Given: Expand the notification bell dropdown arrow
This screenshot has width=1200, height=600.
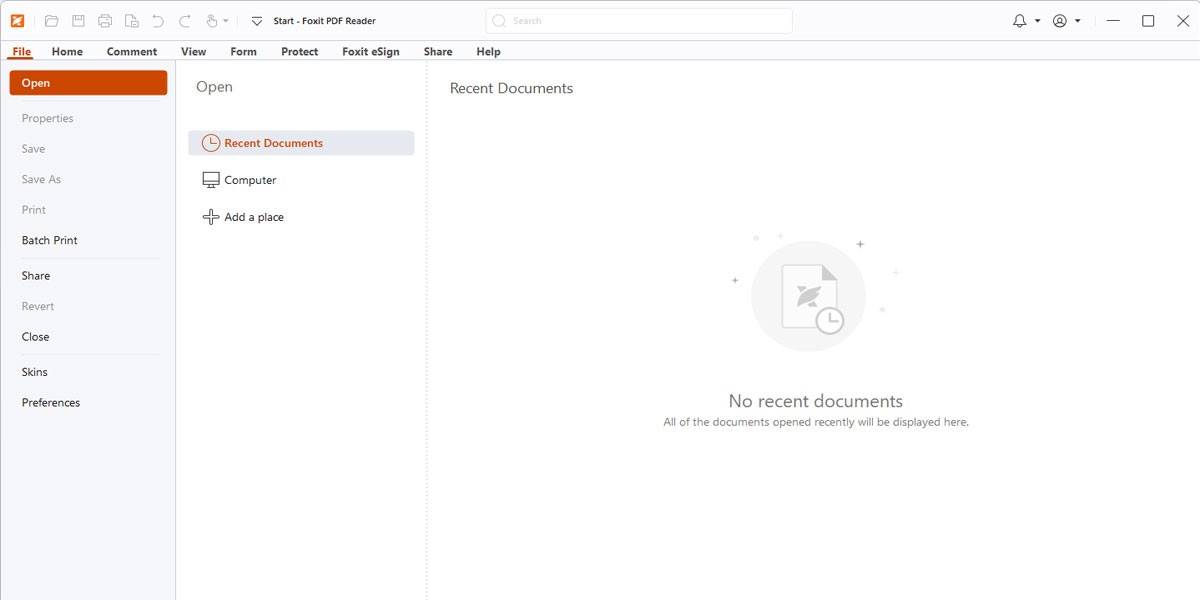Looking at the screenshot, I should (1037, 21).
